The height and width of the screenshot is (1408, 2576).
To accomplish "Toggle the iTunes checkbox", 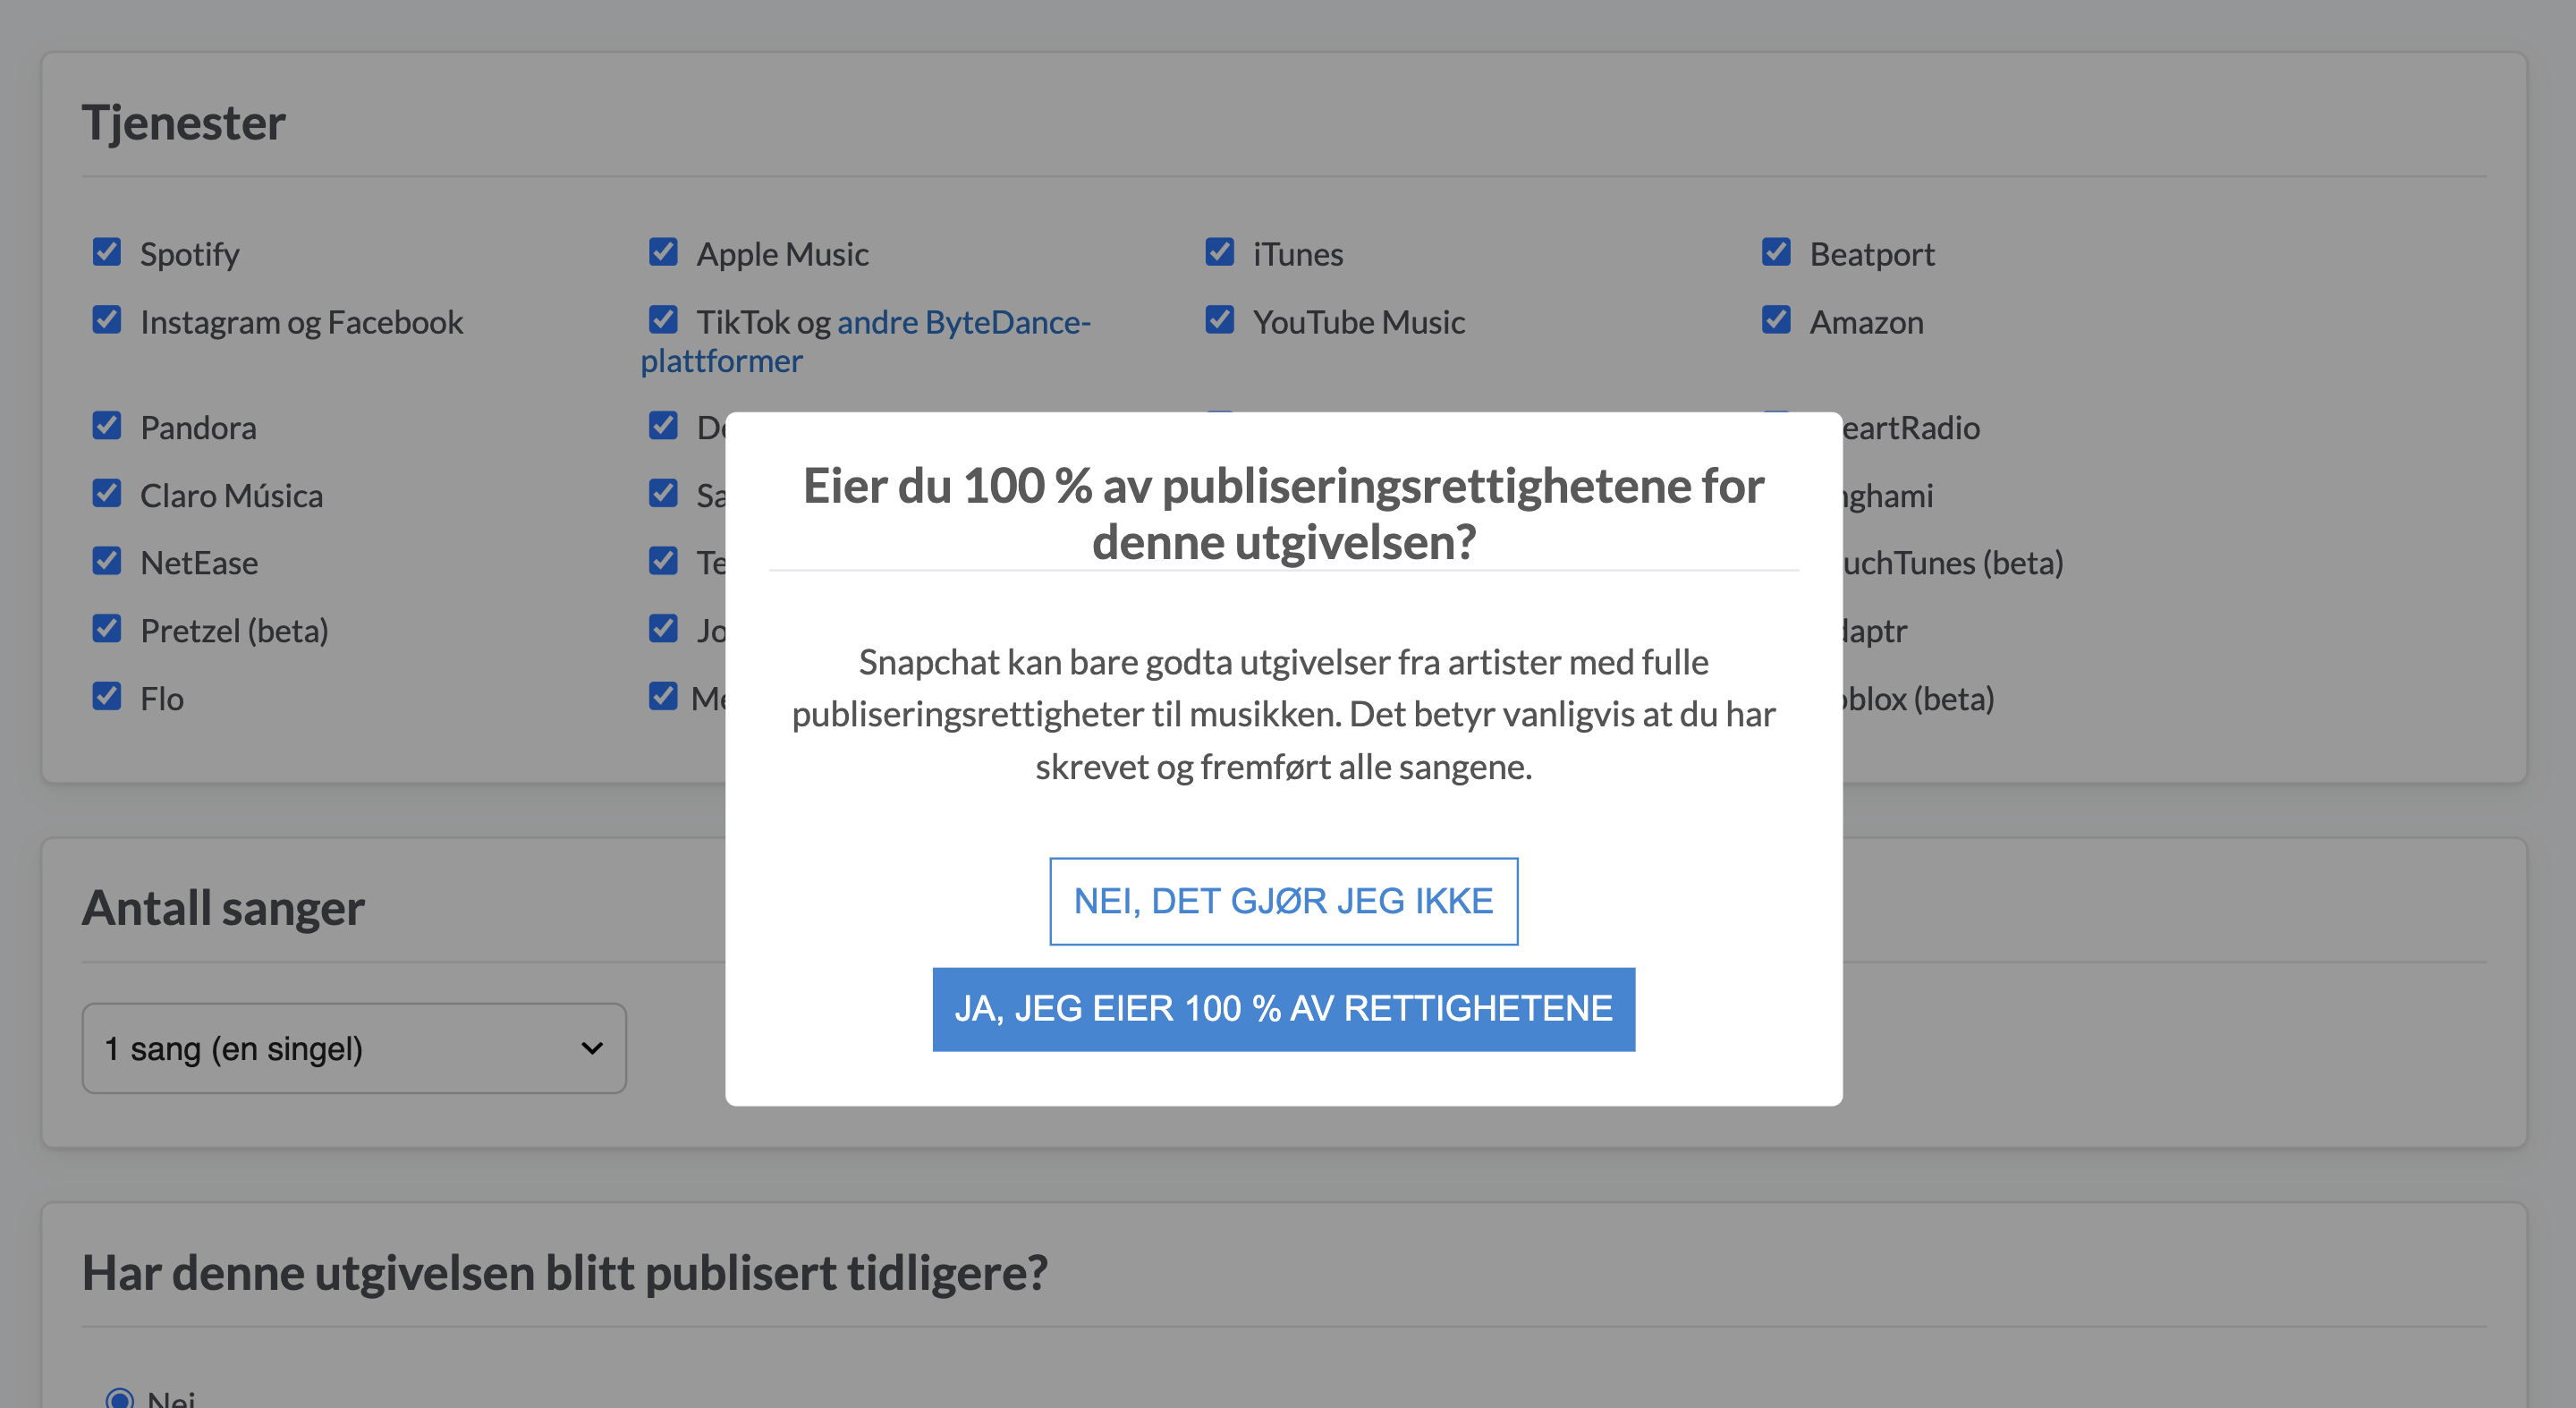I will pyautogui.click(x=1220, y=251).
